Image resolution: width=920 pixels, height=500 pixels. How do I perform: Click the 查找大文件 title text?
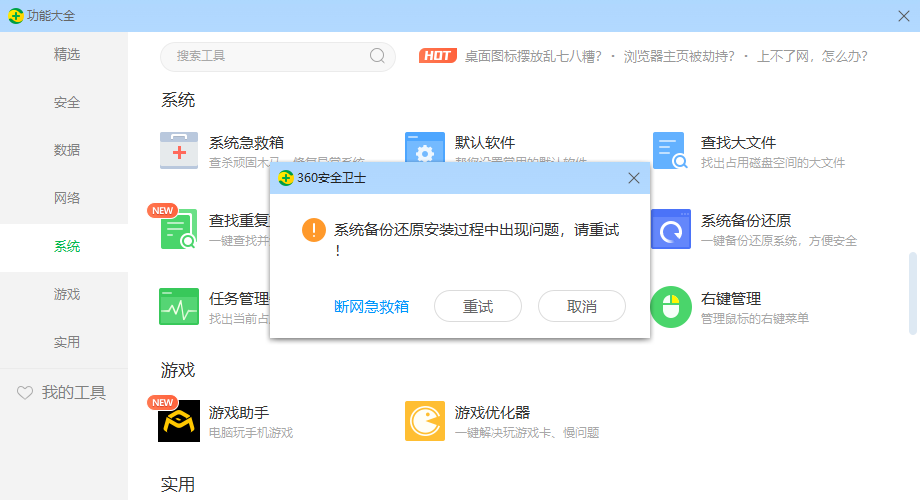738,143
